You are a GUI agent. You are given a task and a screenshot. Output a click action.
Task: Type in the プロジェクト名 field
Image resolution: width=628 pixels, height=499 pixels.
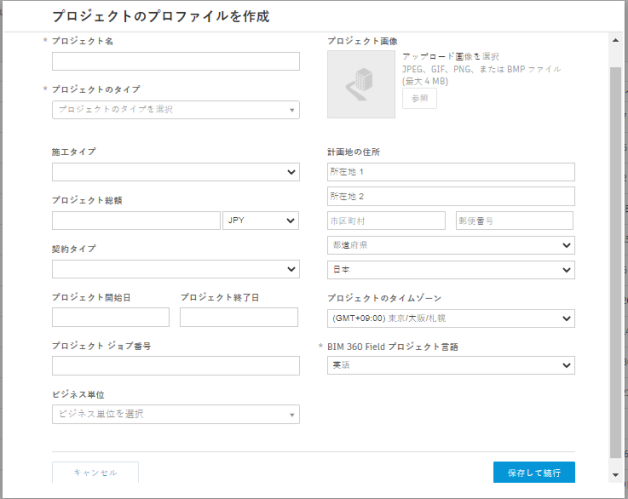coord(175,62)
